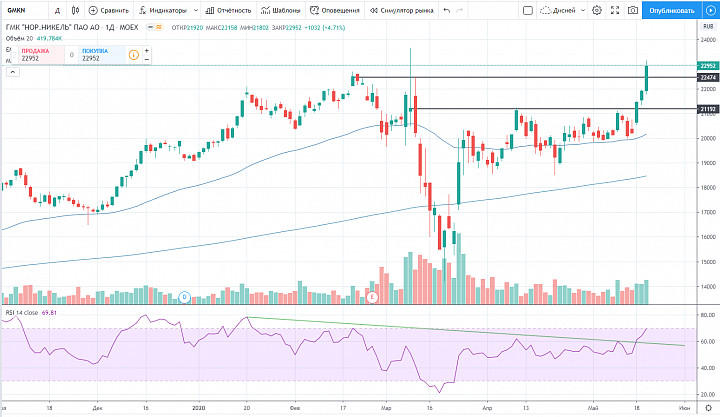The height and width of the screenshot is (417, 720).
Task: Click the 69.81 RSI value
Action: tap(49, 313)
